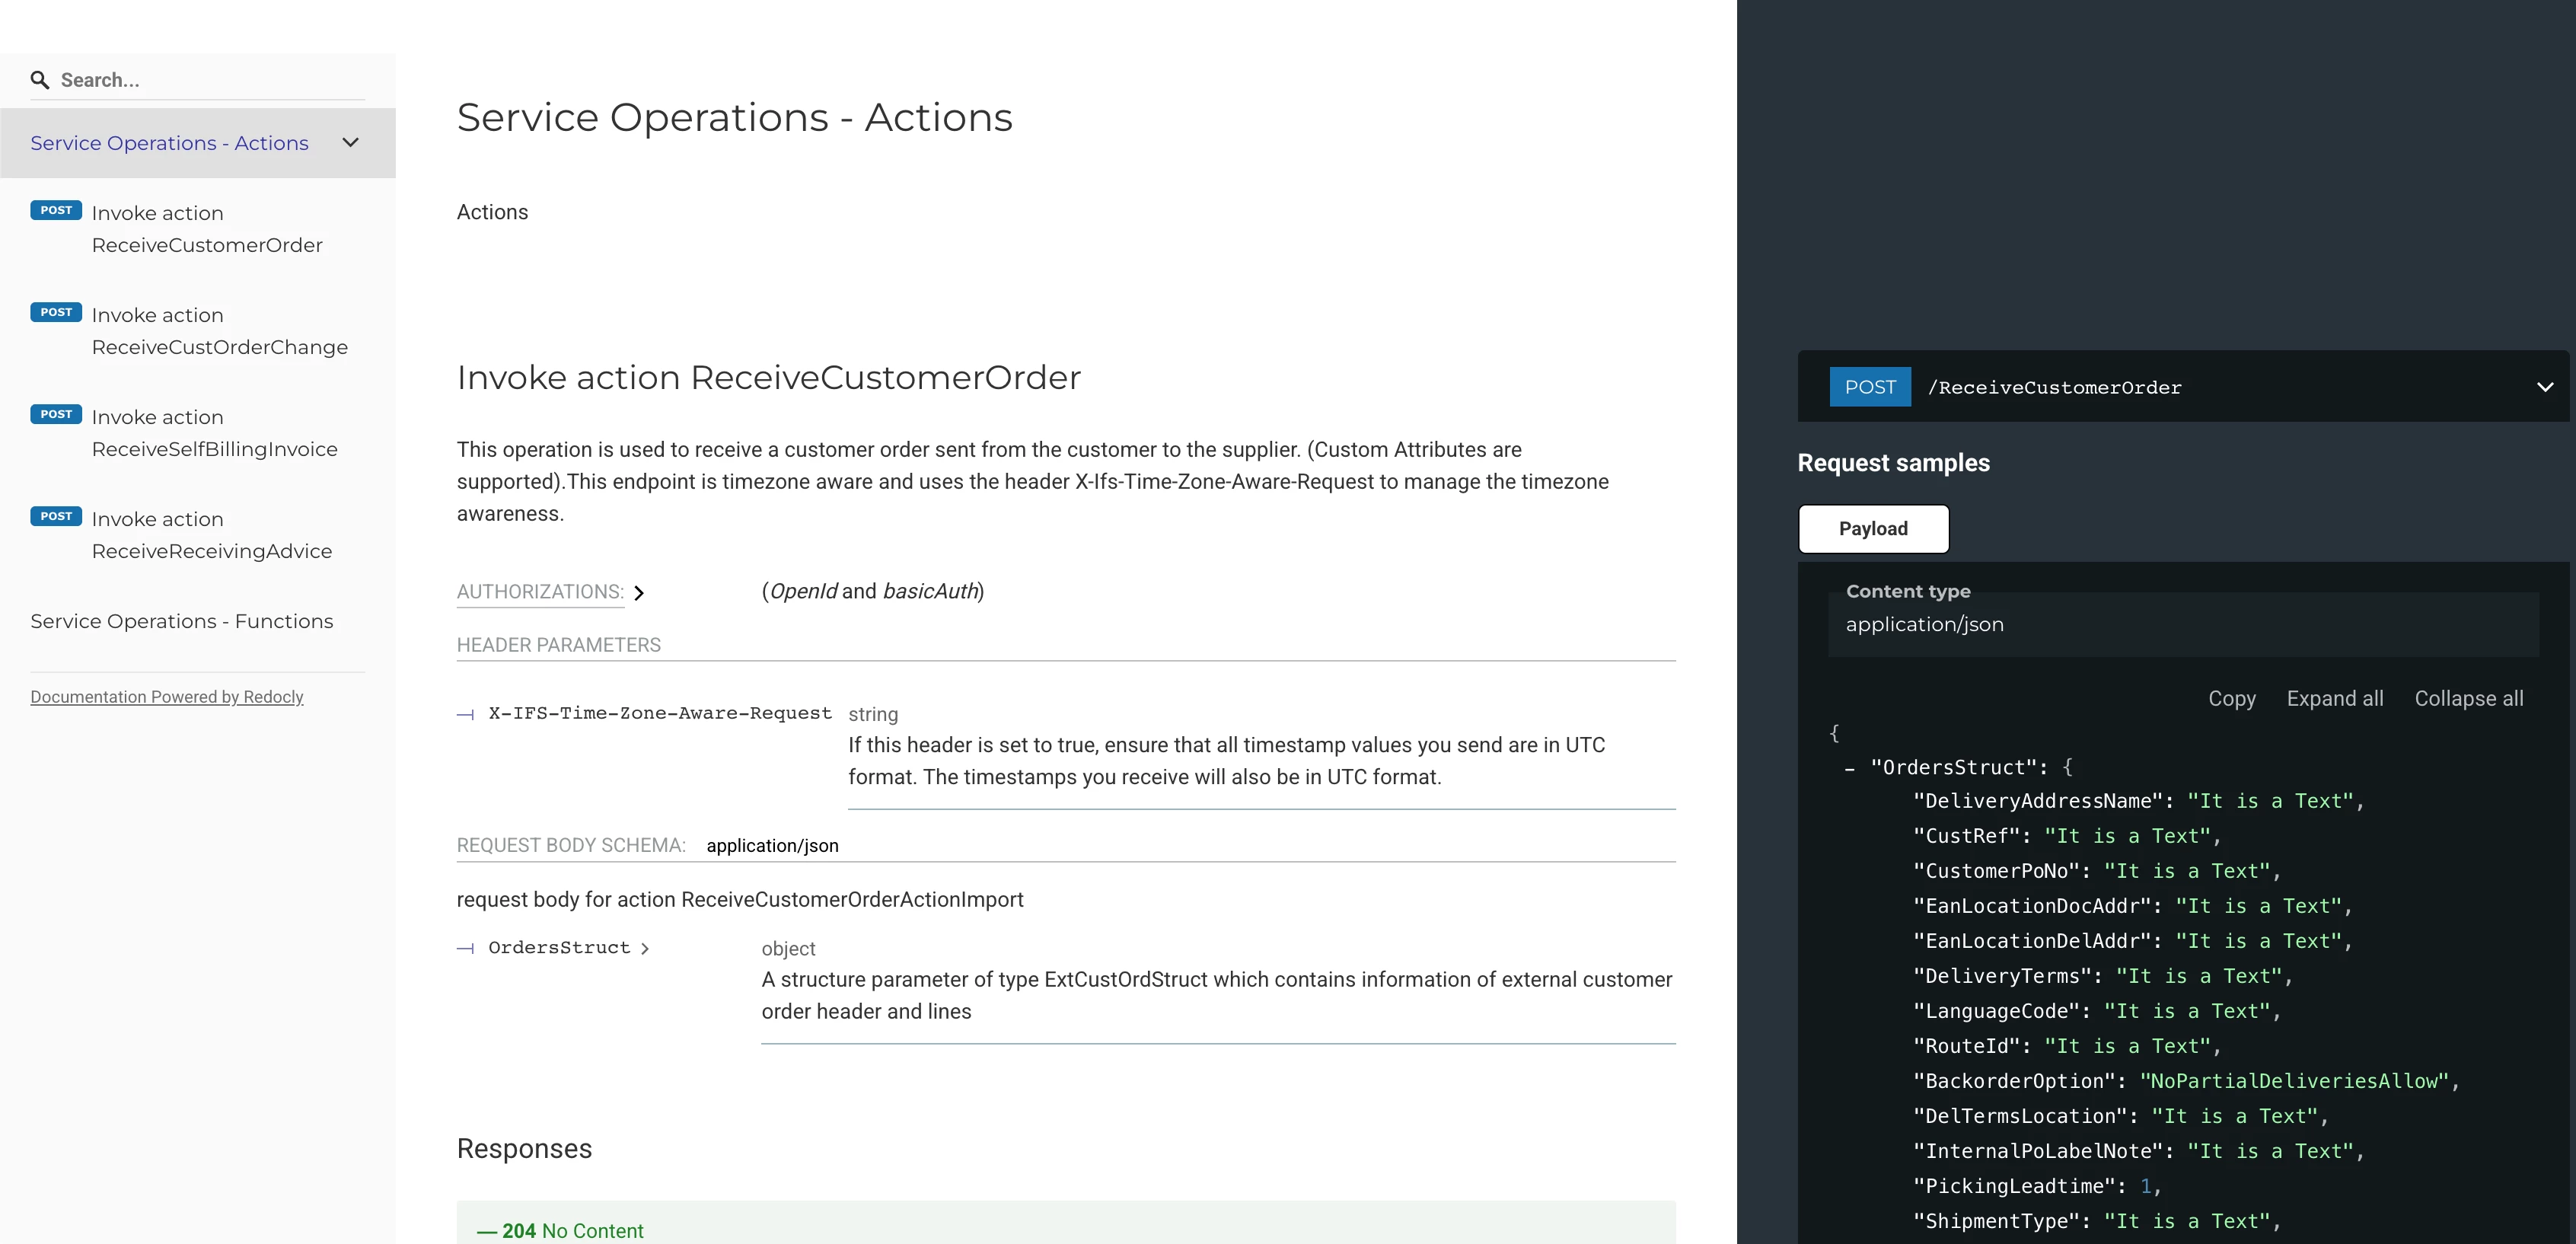Click POST badge for ReceiveCustomerOrder

click(56, 211)
